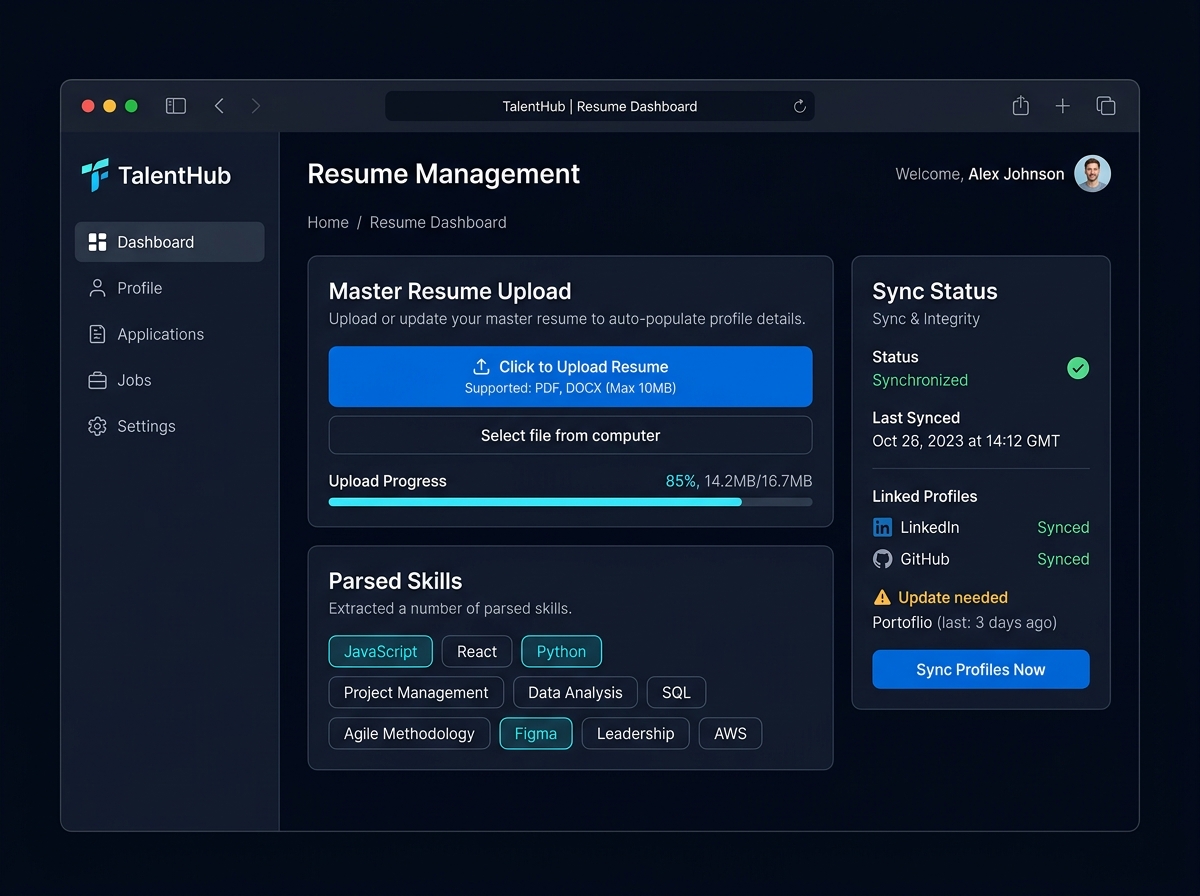Click the LinkedIn profile name
Image resolution: width=1200 pixels, height=896 pixels.
[929, 527]
